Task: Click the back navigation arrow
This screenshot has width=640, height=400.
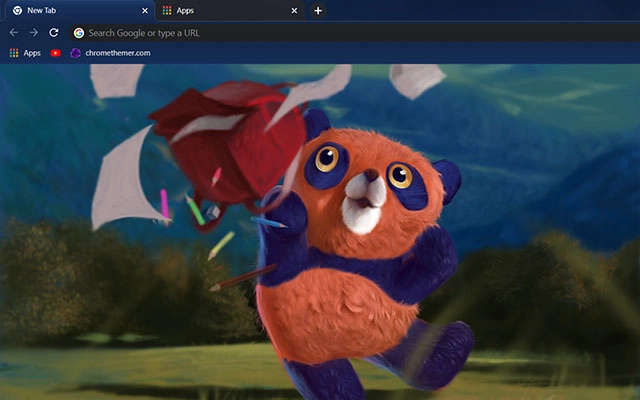Action: click(x=13, y=33)
